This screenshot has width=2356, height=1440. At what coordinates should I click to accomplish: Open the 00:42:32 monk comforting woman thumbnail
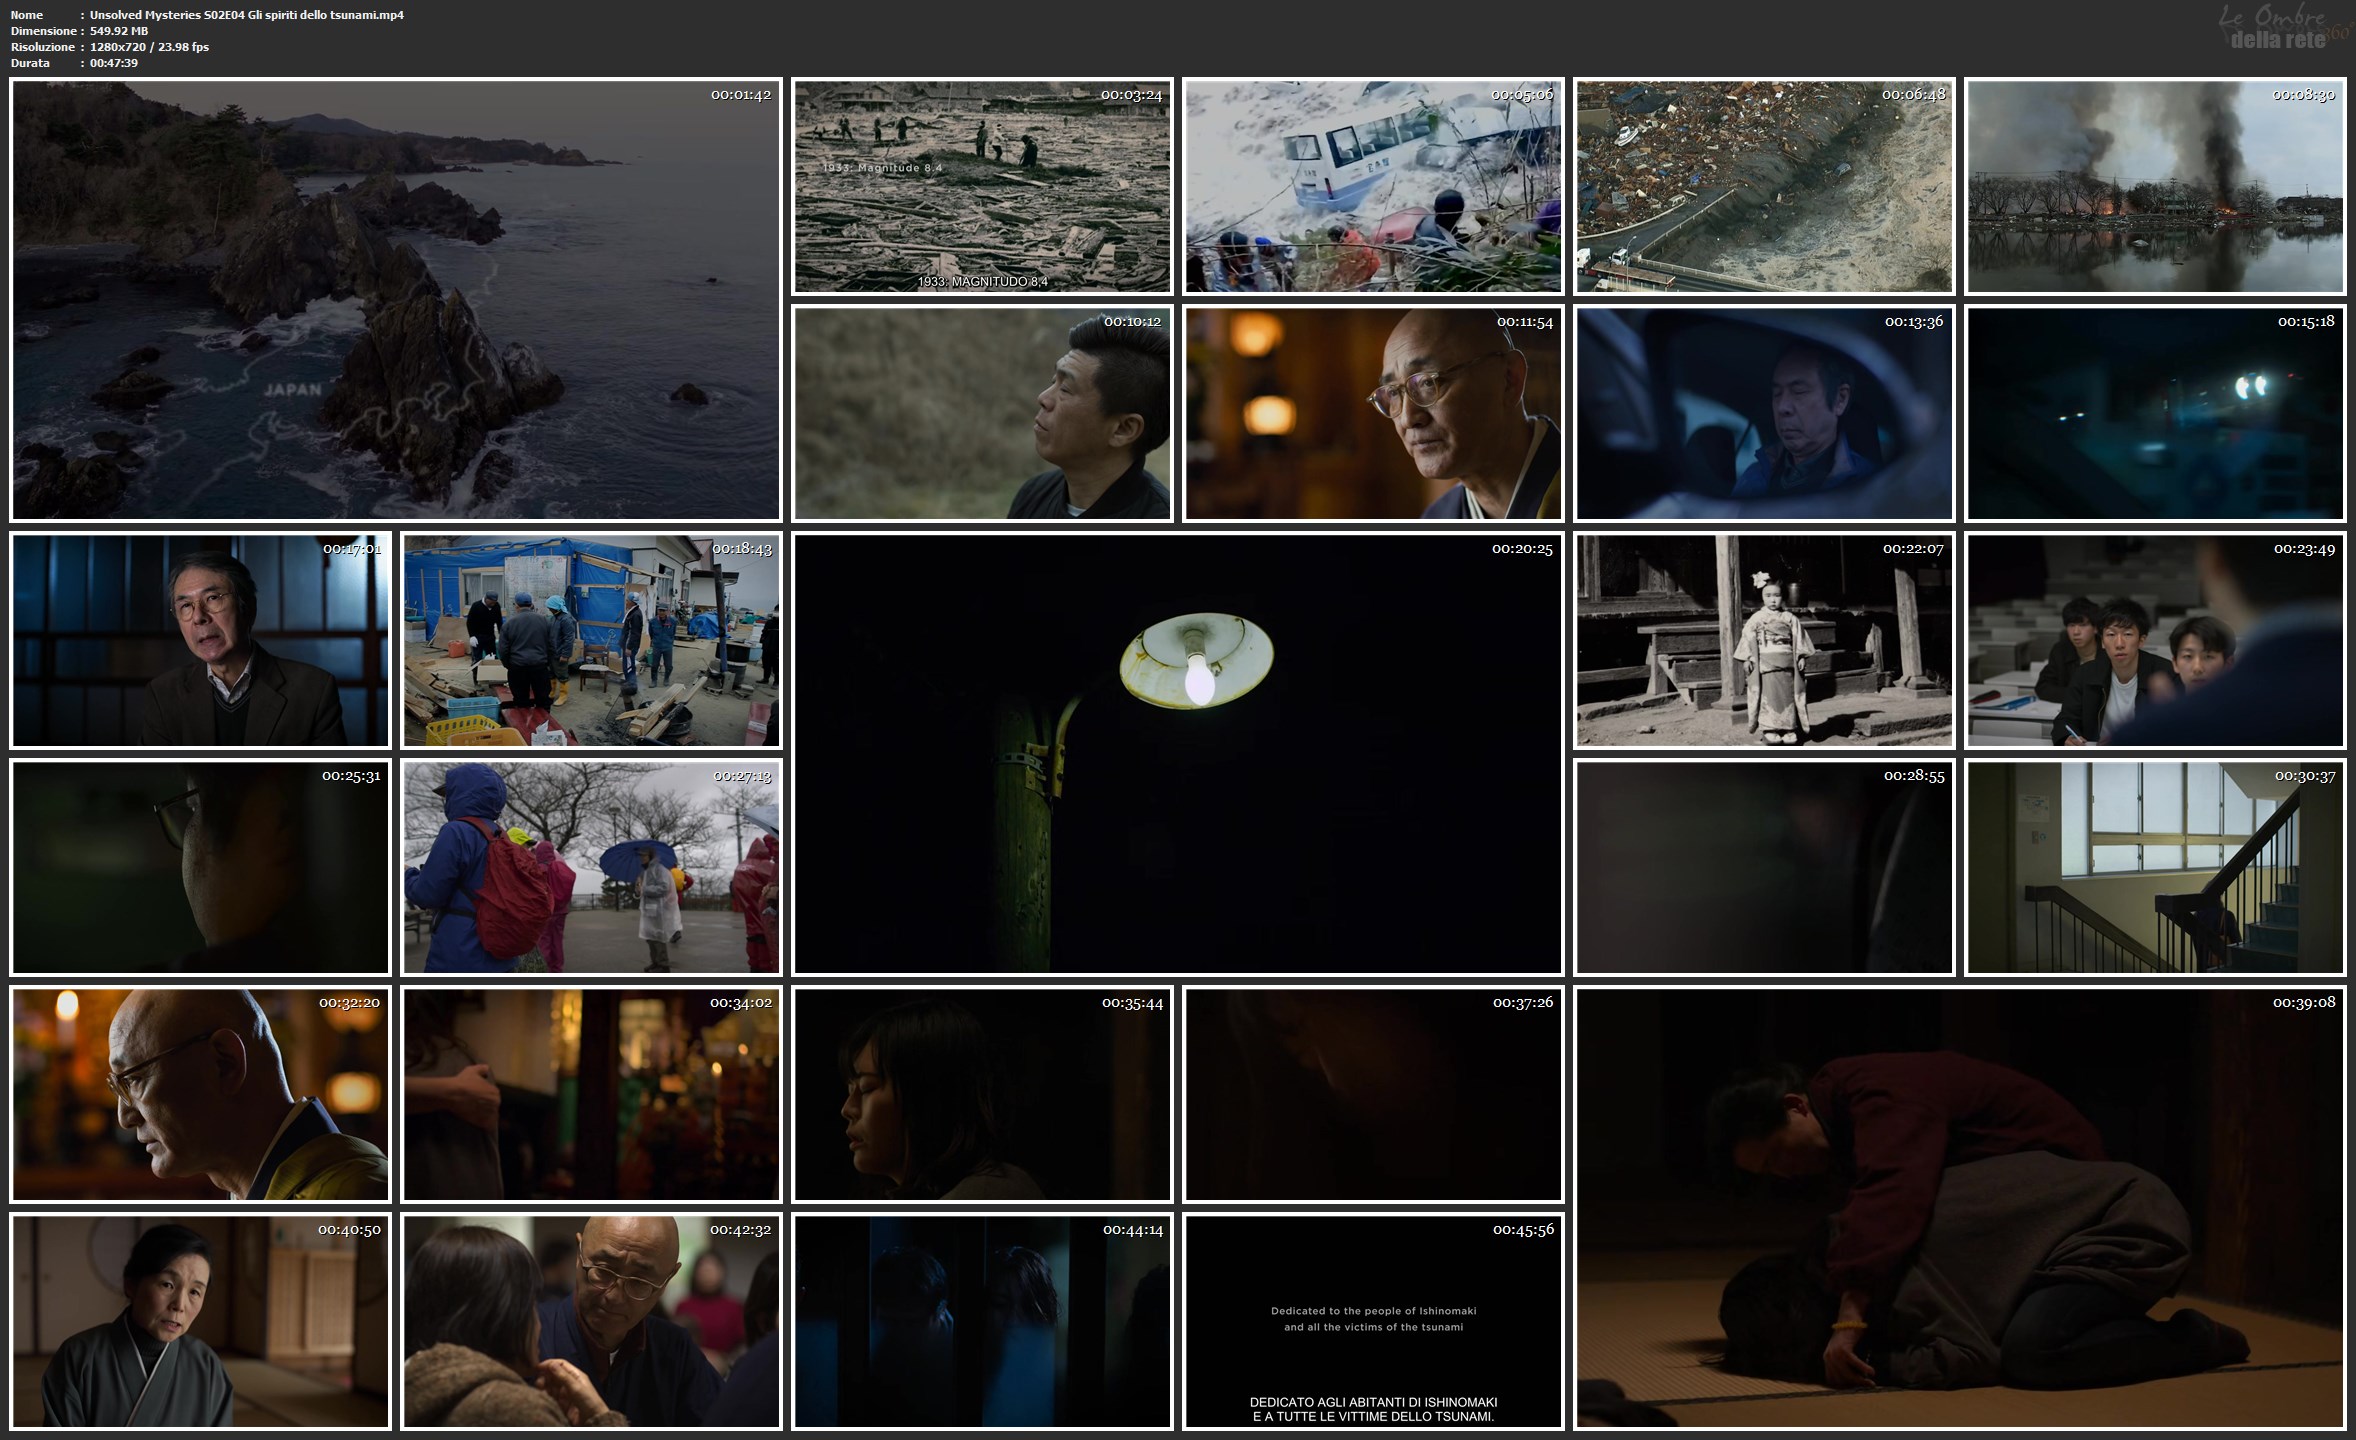point(591,1322)
